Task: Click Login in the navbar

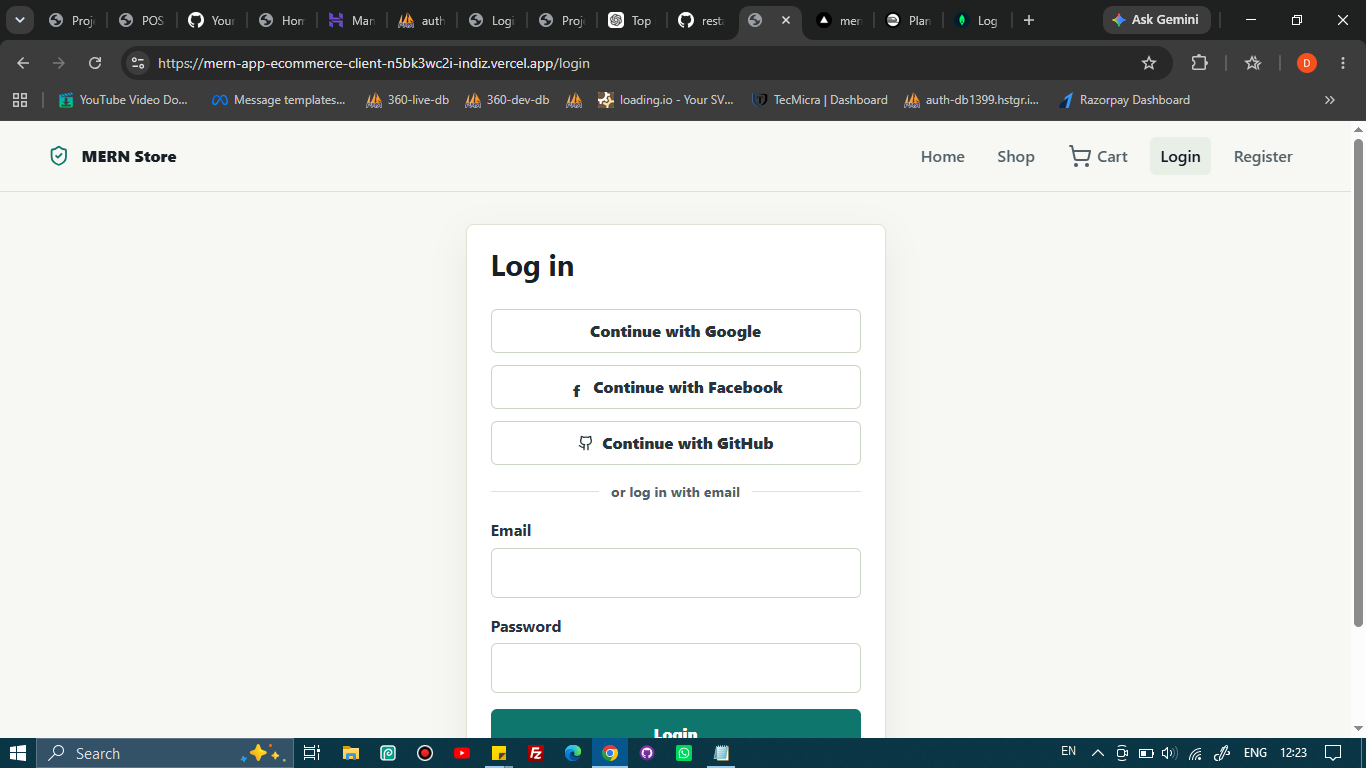Action: (1180, 156)
